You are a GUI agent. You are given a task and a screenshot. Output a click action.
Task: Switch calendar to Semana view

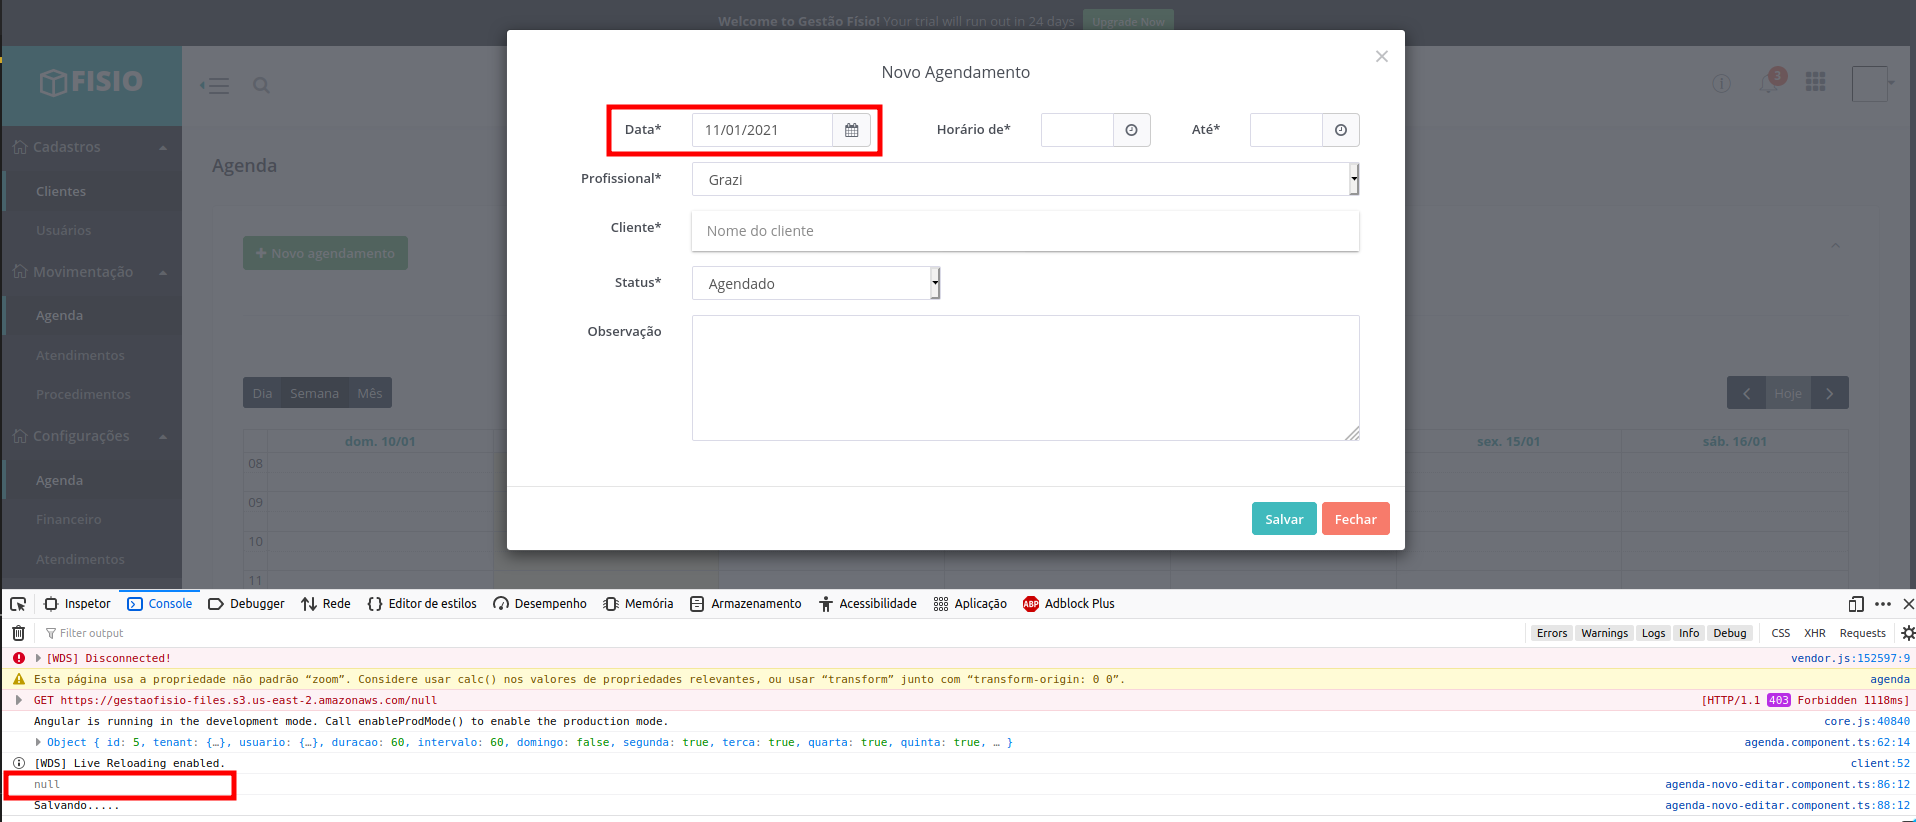pos(314,393)
